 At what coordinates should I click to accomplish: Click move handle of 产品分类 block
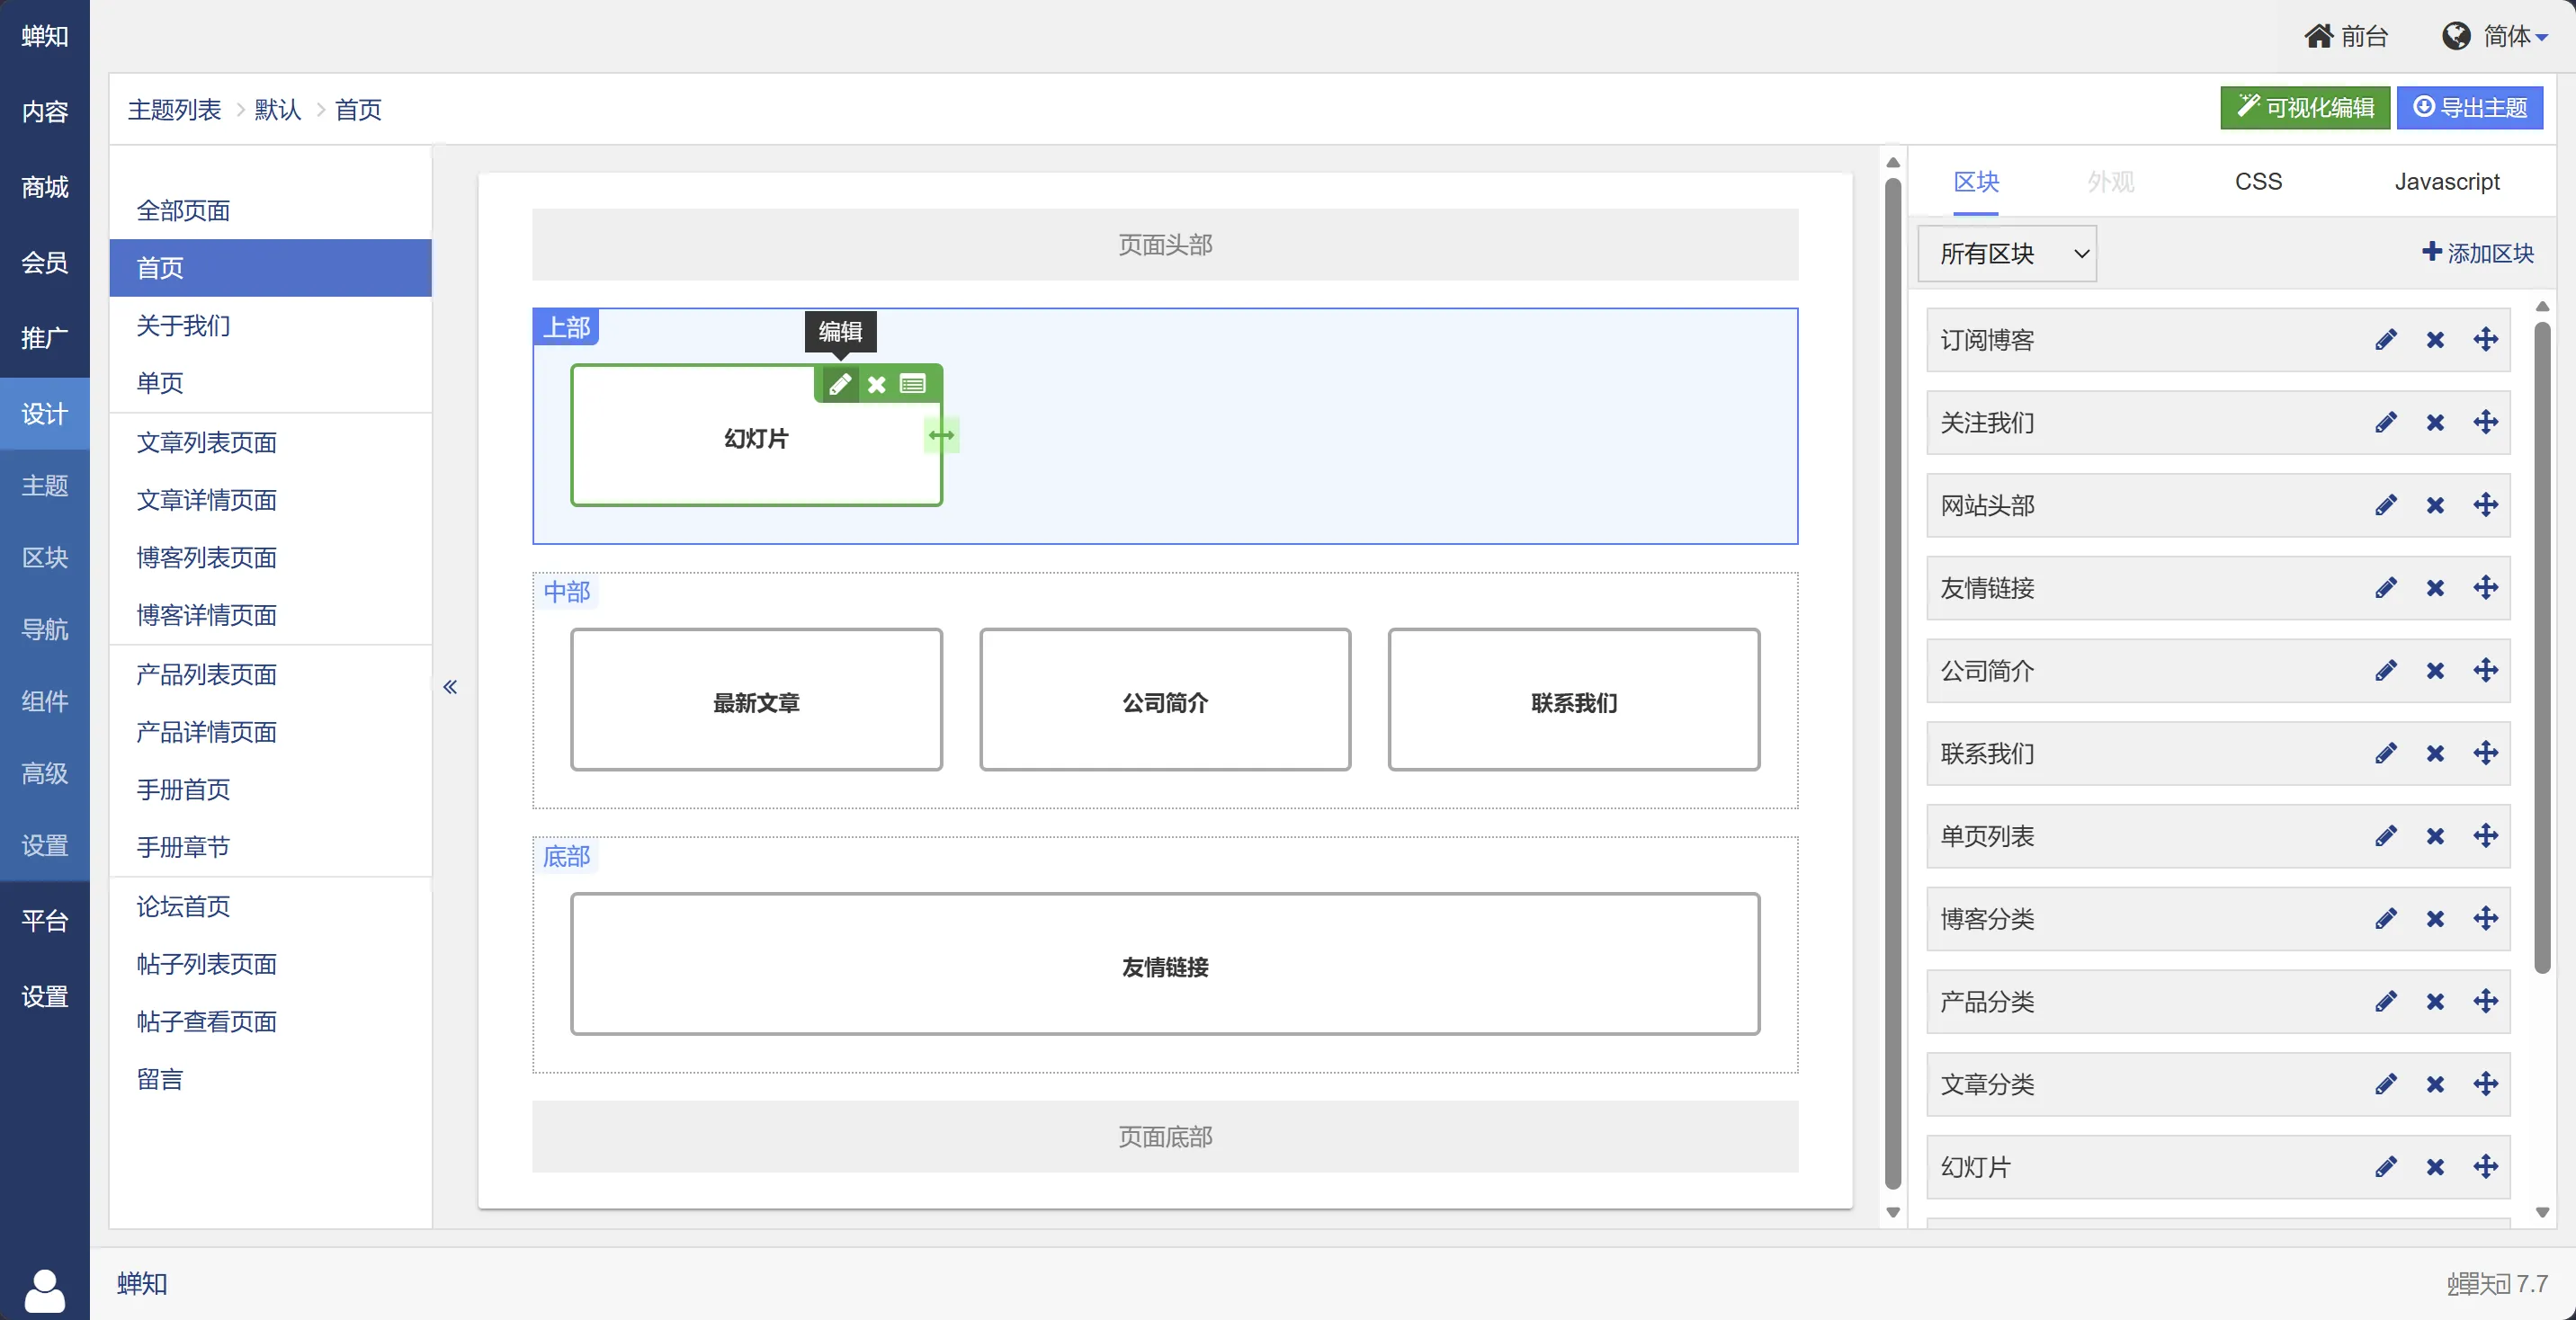coord(2486,1001)
